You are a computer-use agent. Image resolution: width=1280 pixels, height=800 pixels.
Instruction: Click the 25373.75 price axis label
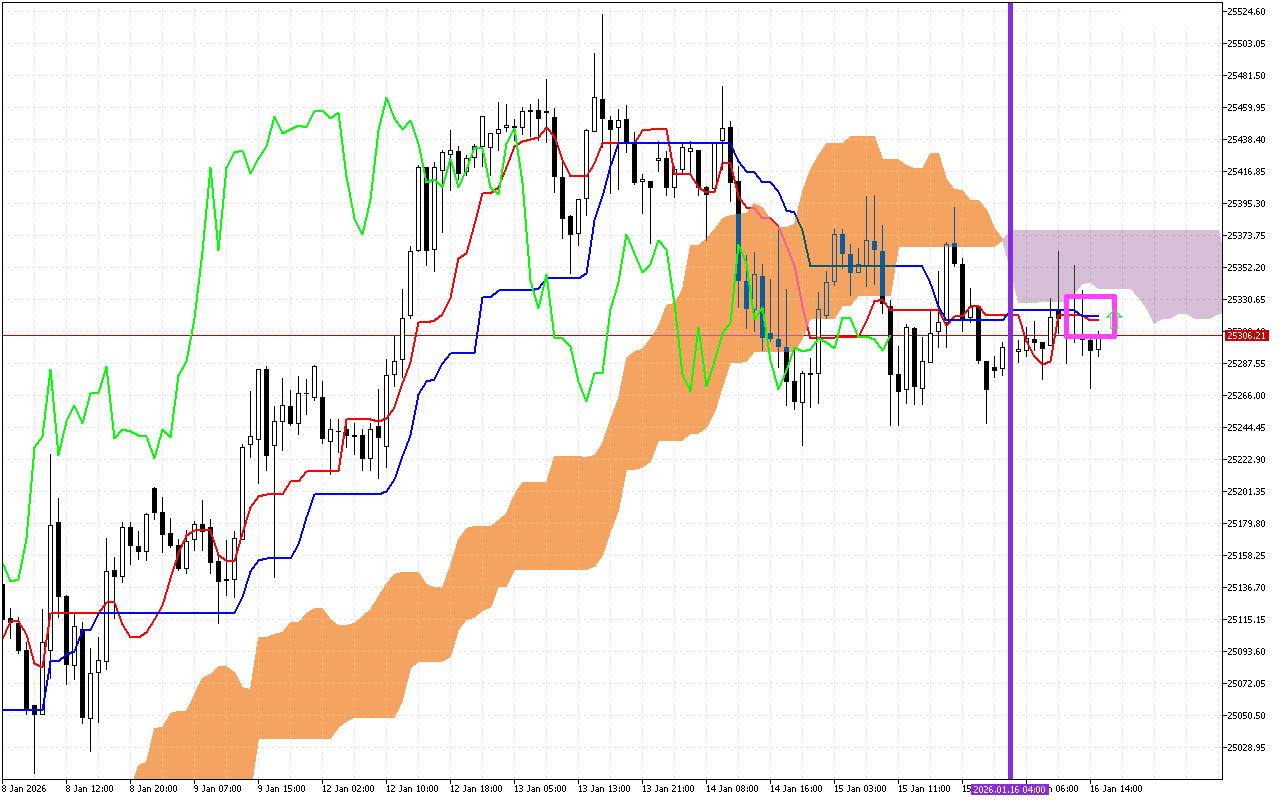click(x=1246, y=236)
